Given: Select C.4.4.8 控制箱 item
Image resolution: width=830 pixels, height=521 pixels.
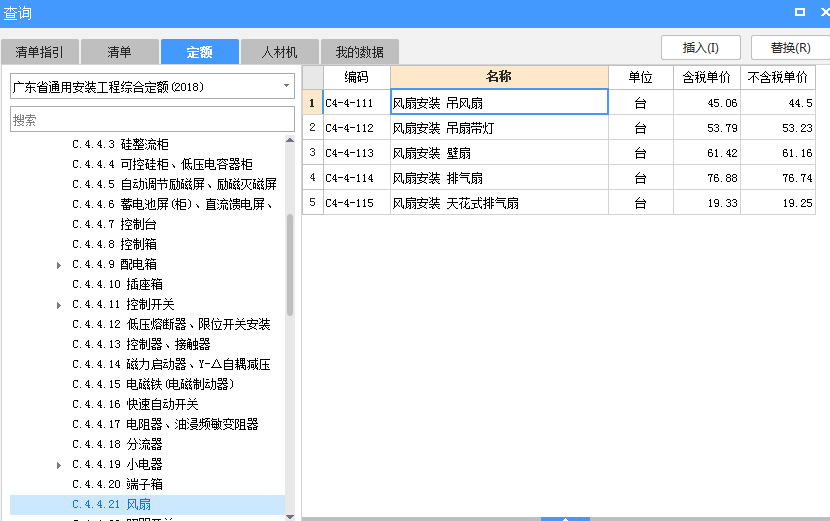Looking at the screenshot, I should coord(114,244).
